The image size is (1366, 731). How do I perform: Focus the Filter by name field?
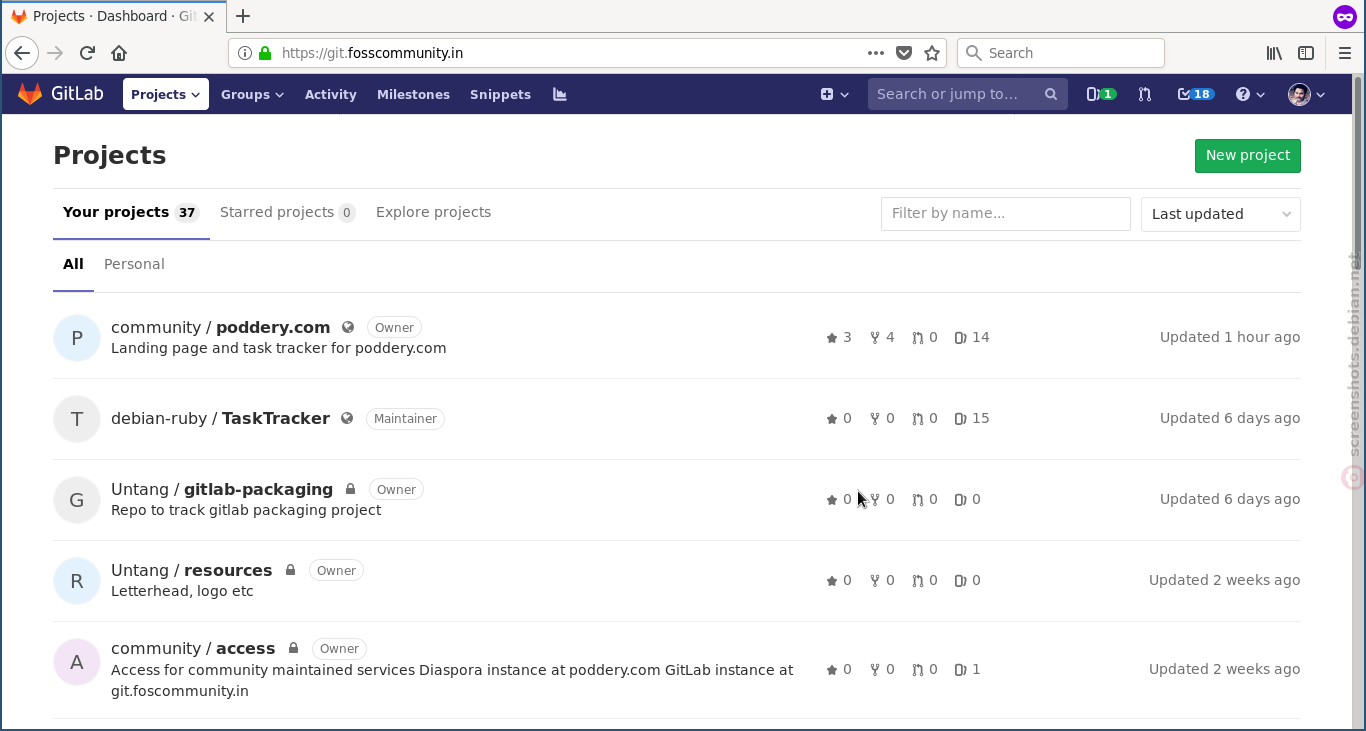pos(1006,213)
